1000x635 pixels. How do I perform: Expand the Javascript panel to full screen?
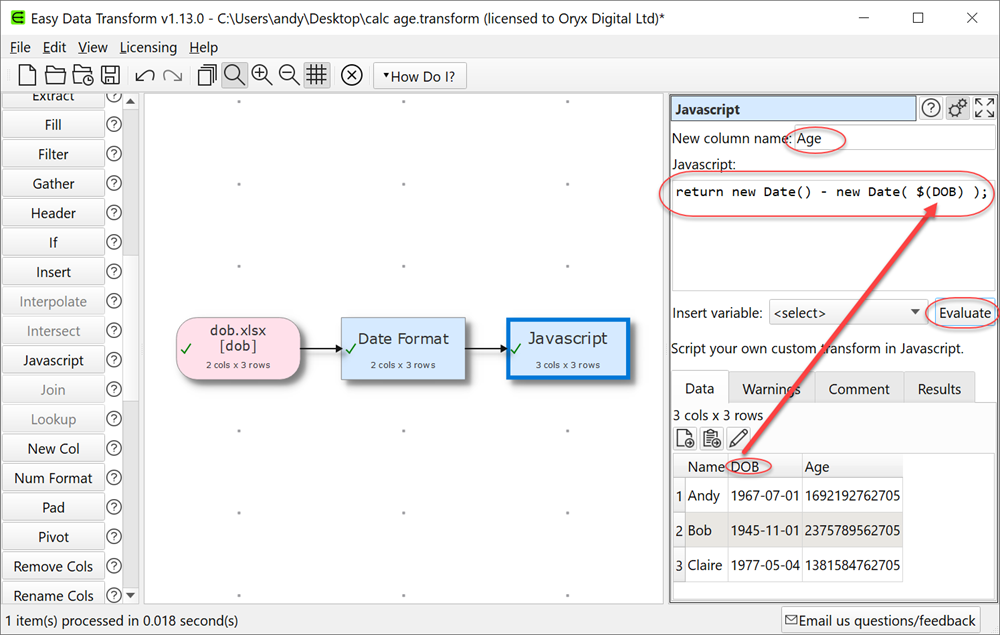click(x=984, y=107)
